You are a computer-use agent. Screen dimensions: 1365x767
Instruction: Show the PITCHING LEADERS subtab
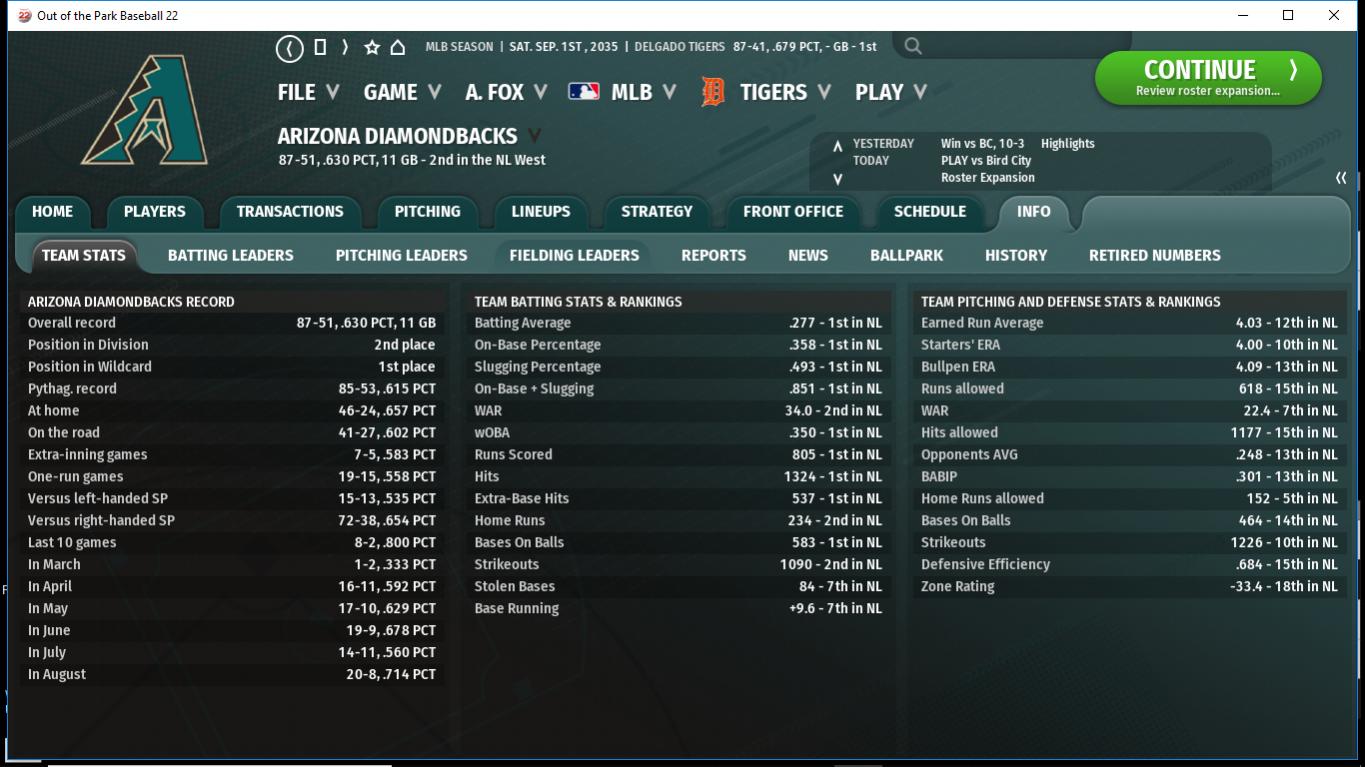[x=401, y=255]
